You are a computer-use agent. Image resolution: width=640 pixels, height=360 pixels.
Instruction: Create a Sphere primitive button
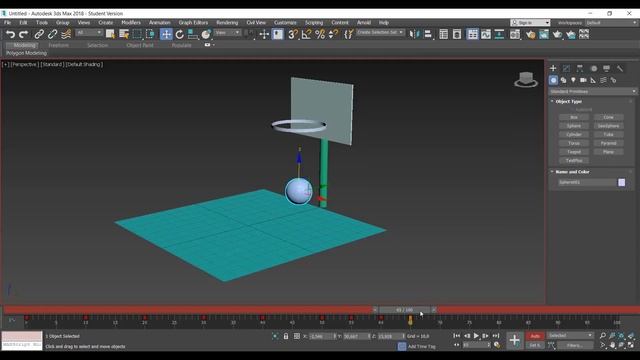click(574, 126)
